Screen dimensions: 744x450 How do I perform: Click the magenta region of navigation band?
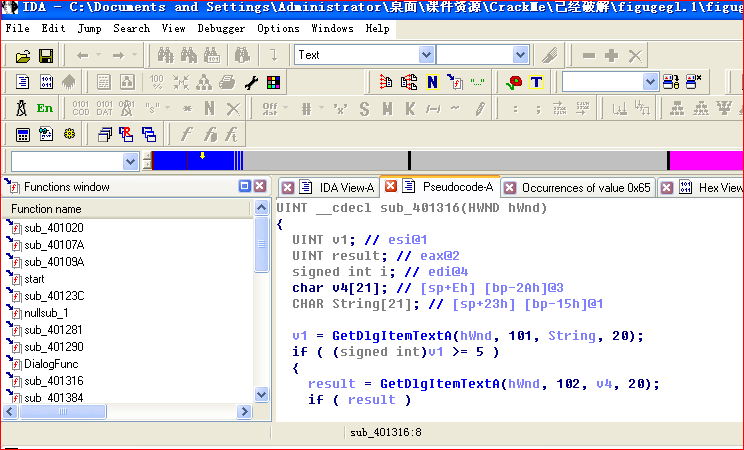[x=707, y=160]
